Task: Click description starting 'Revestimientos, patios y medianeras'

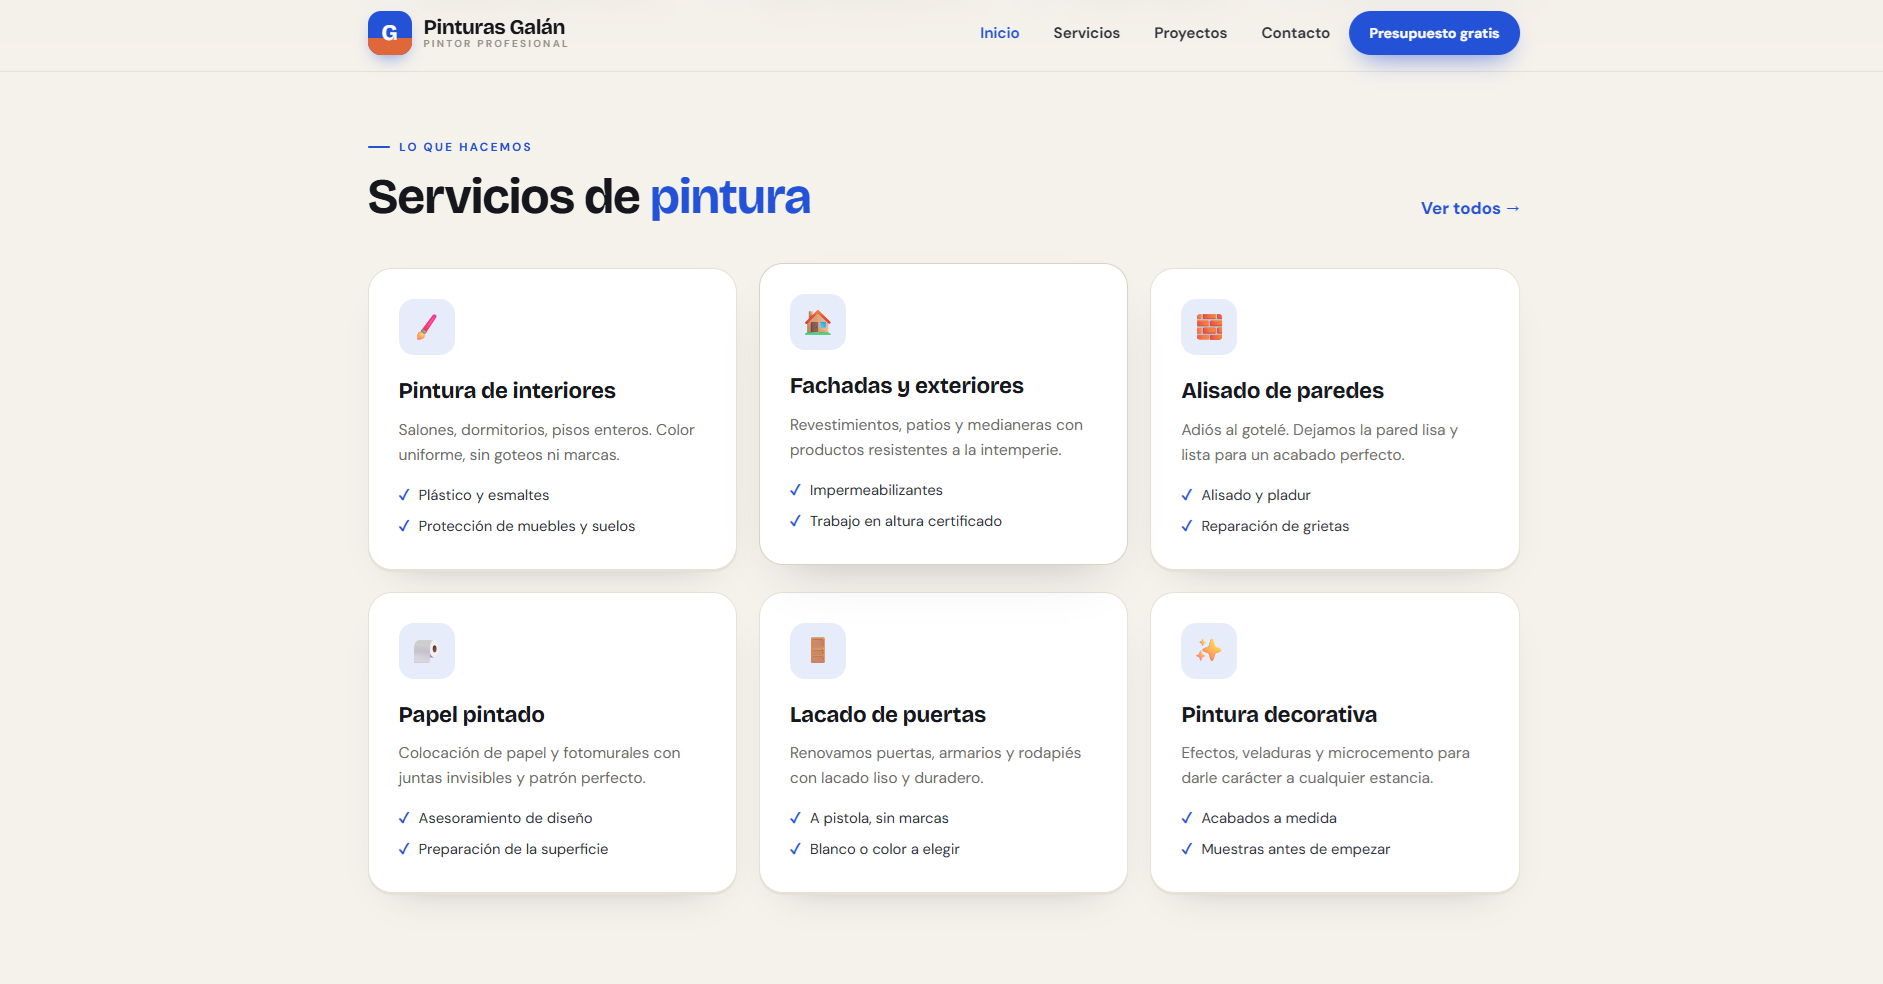Action: pos(936,437)
